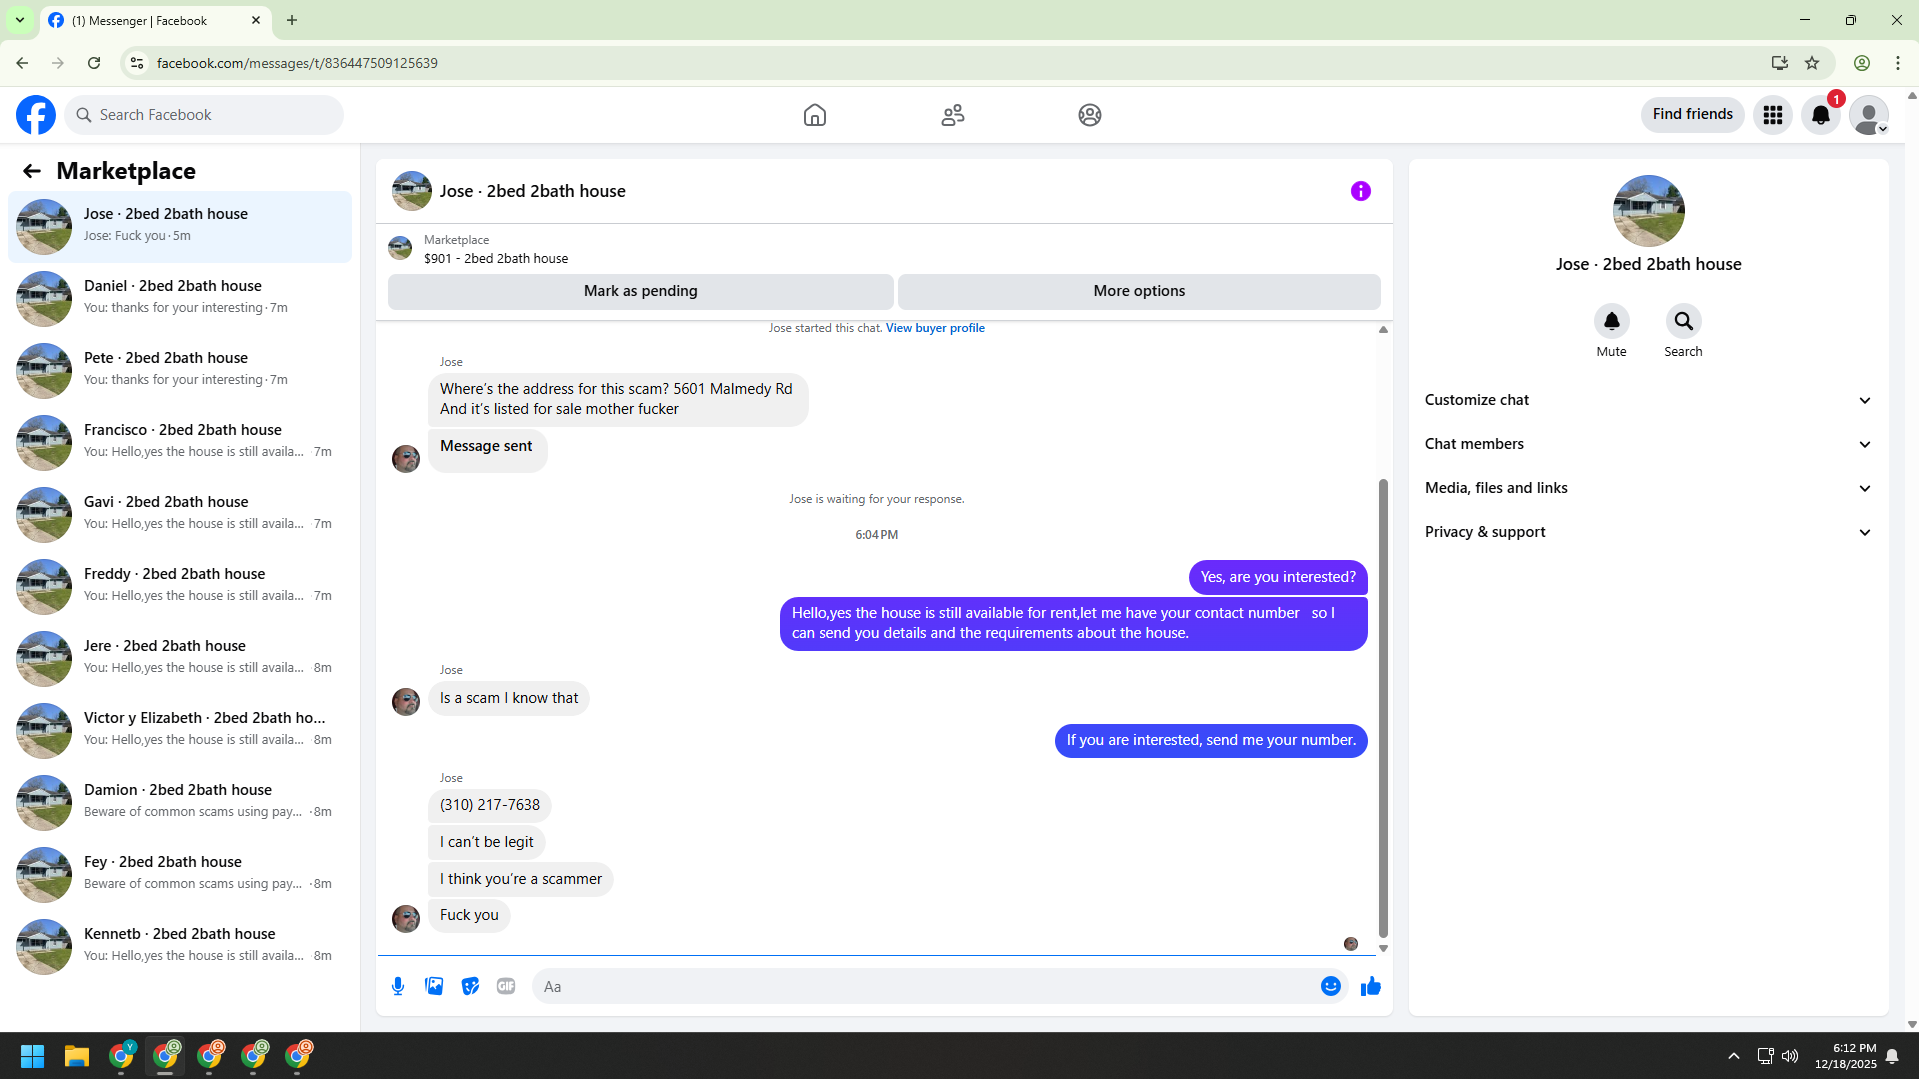The height and width of the screenshot is (1079, 1919).
Task: Open Gavi · 2bed 2bath house conversation
Action: pyautogui.click(x=180, y=515)
